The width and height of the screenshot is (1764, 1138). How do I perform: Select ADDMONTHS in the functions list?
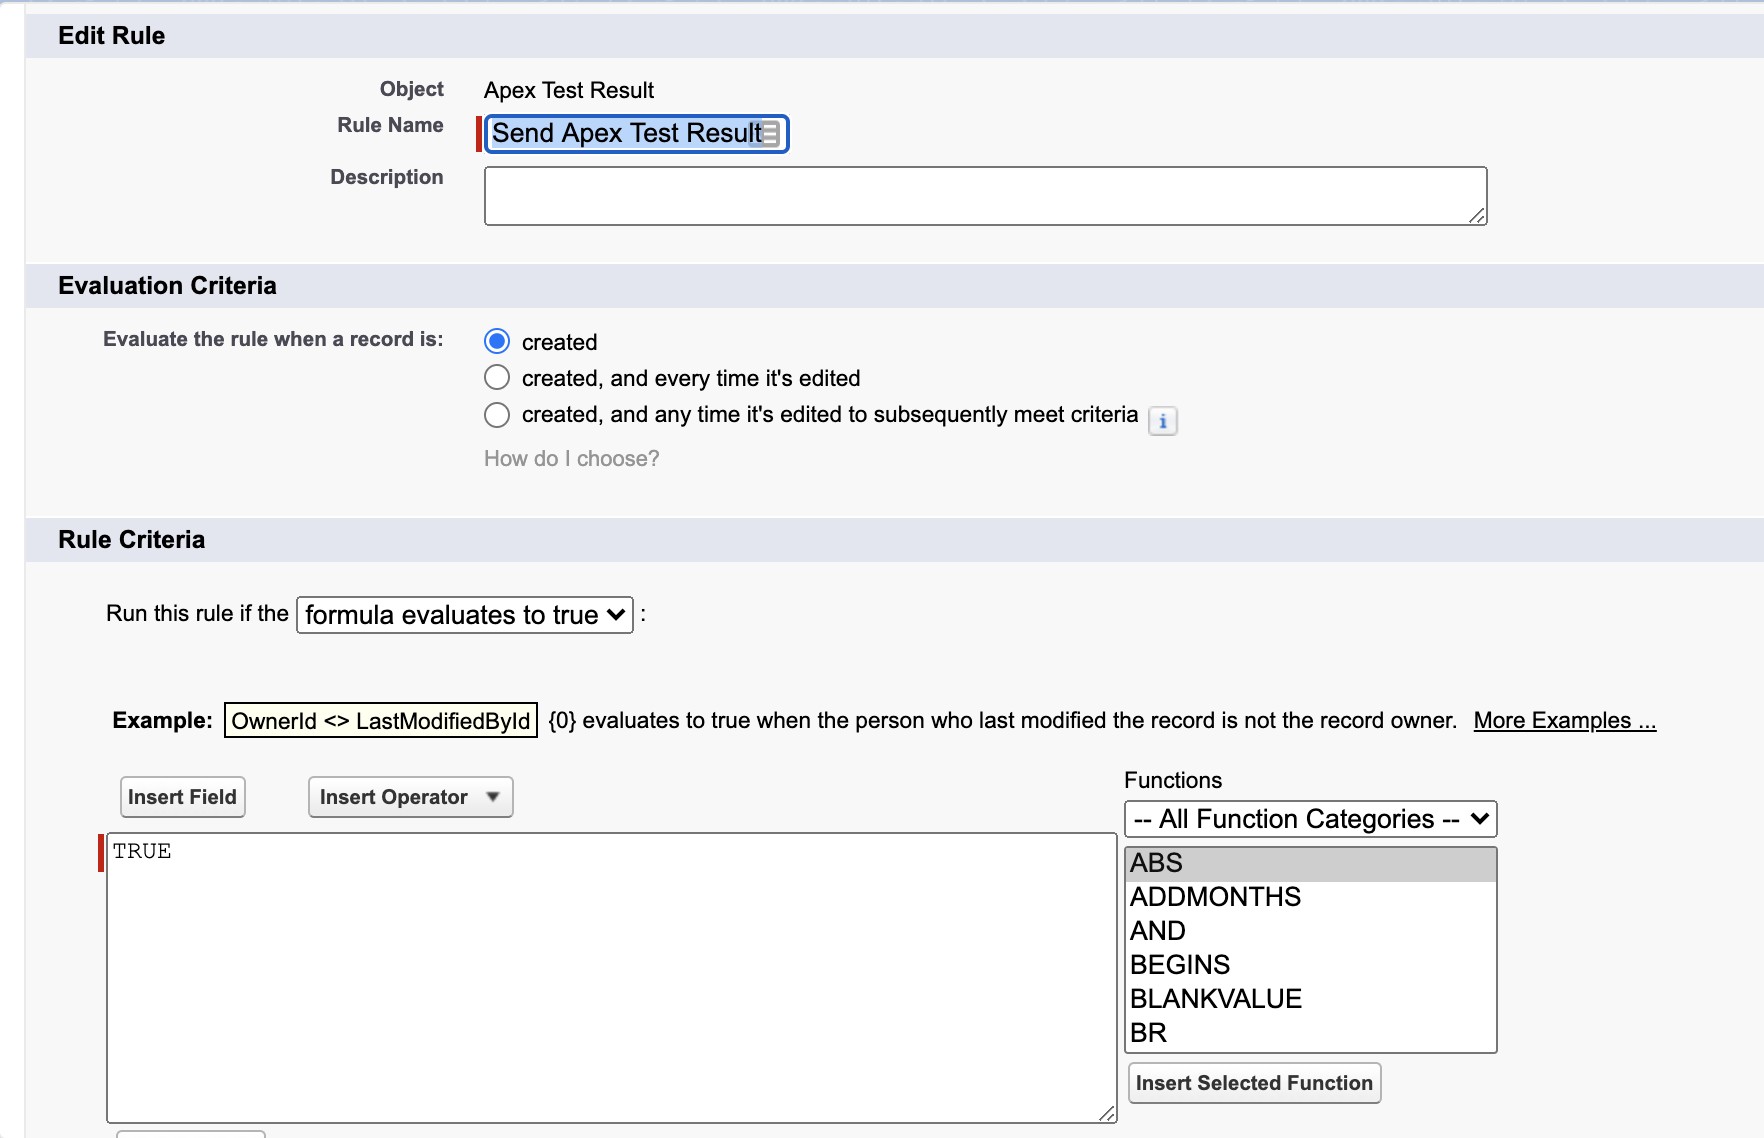[1310, 897]
